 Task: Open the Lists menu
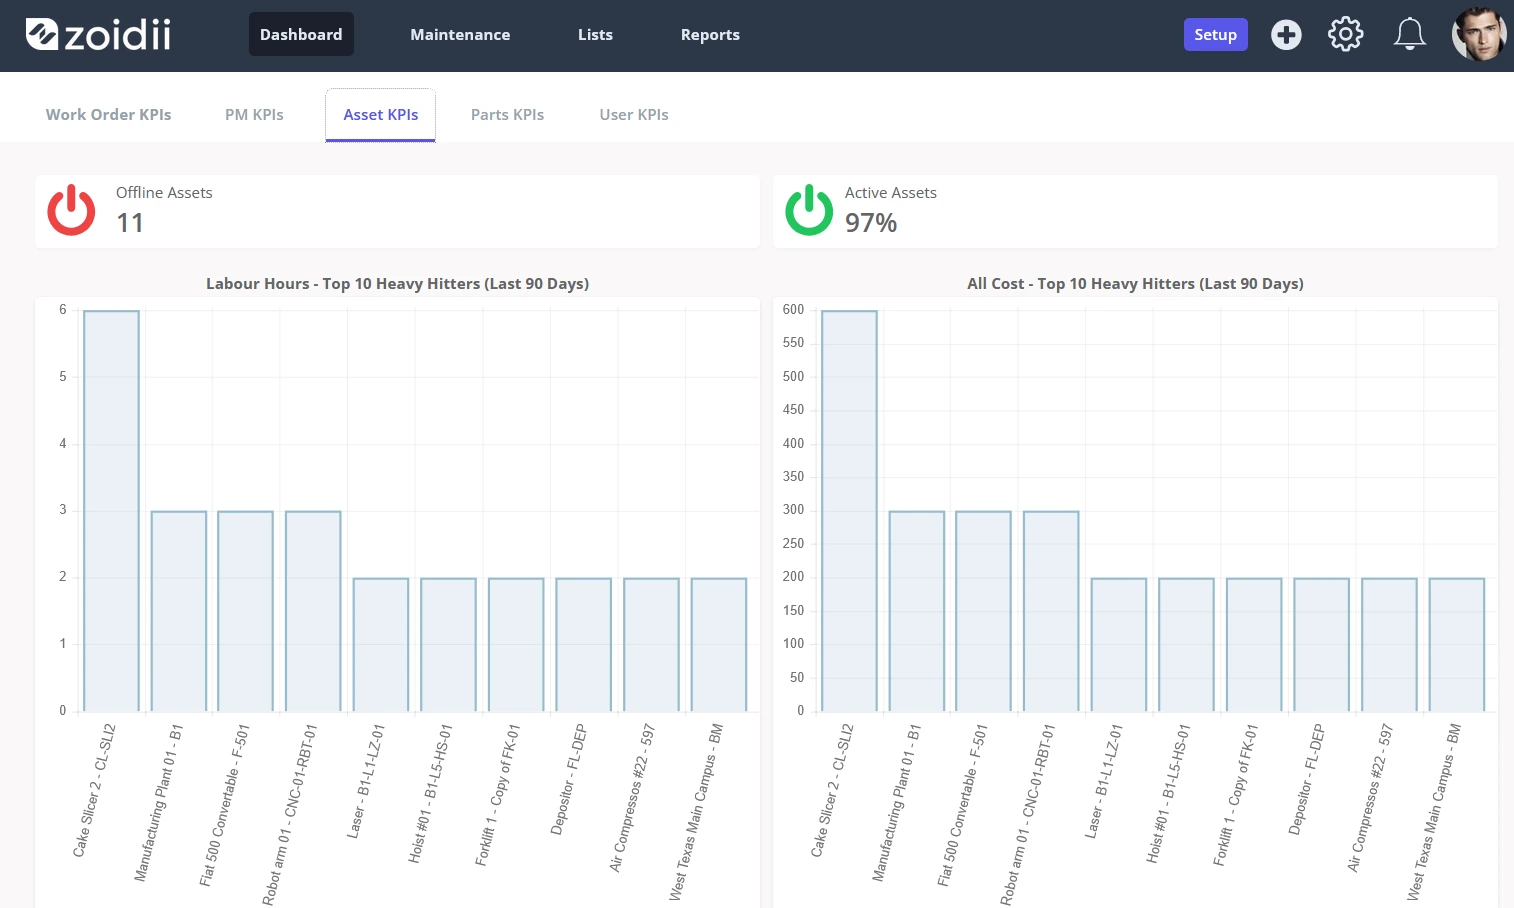(x=595, y=35)
